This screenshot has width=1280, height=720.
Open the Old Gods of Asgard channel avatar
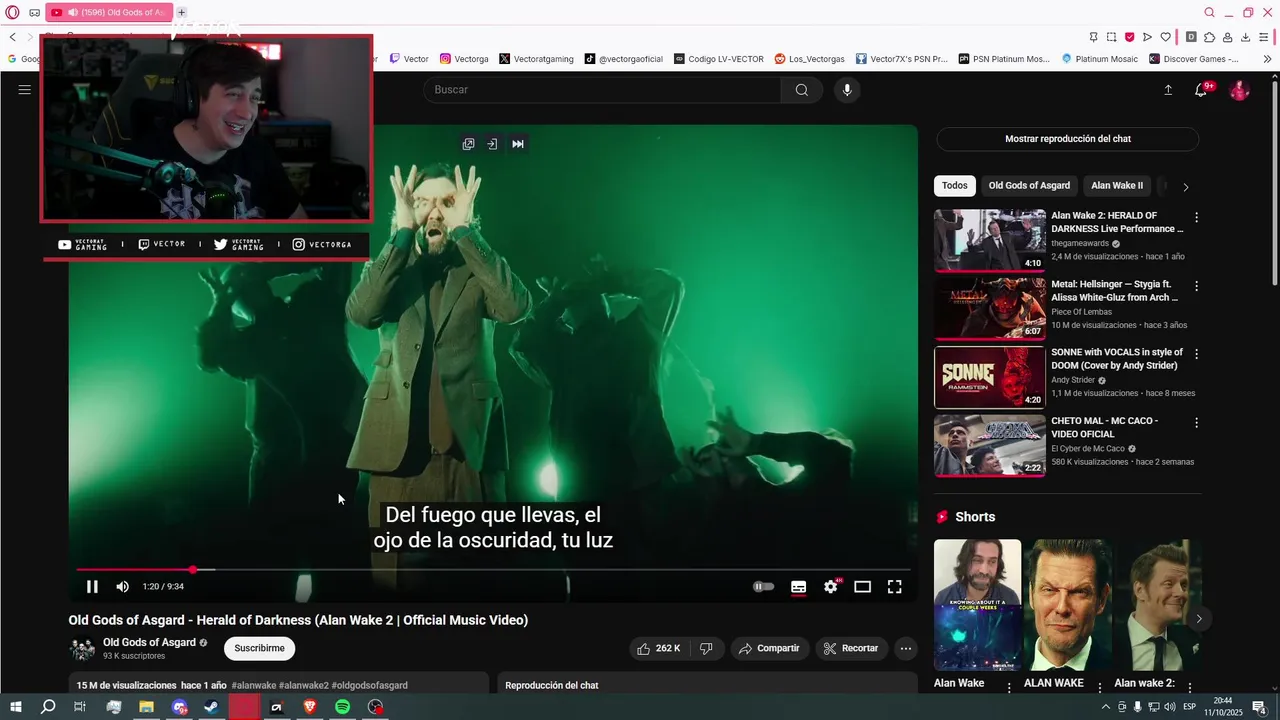[82, 649]
